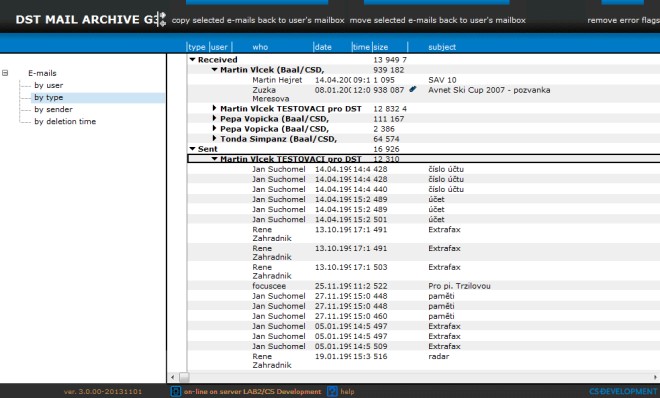Image resolution: width=660 pixels, height=398 pixels.
Task: Open the 'by deletion time' view
Action: click(65, 122)
